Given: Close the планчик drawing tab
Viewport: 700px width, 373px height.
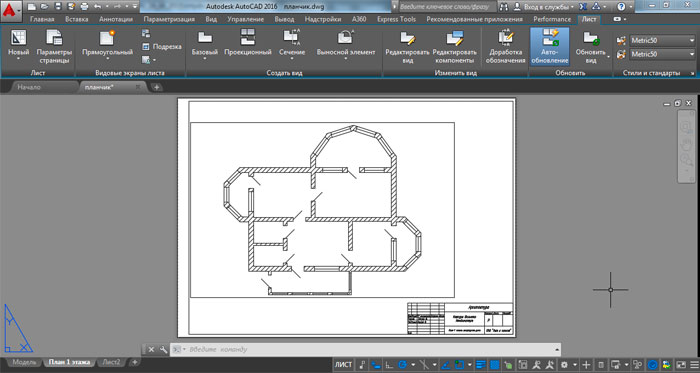Looking at the screenshot, I should 138,87.
